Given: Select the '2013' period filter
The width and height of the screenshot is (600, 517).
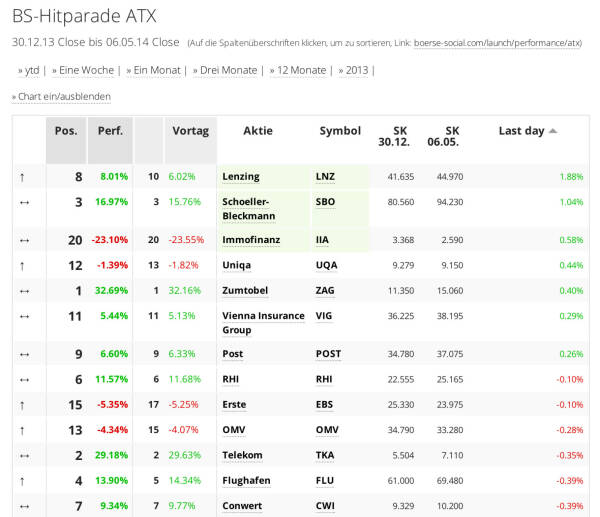Looking at the screenshot, I should click(356, 70).
